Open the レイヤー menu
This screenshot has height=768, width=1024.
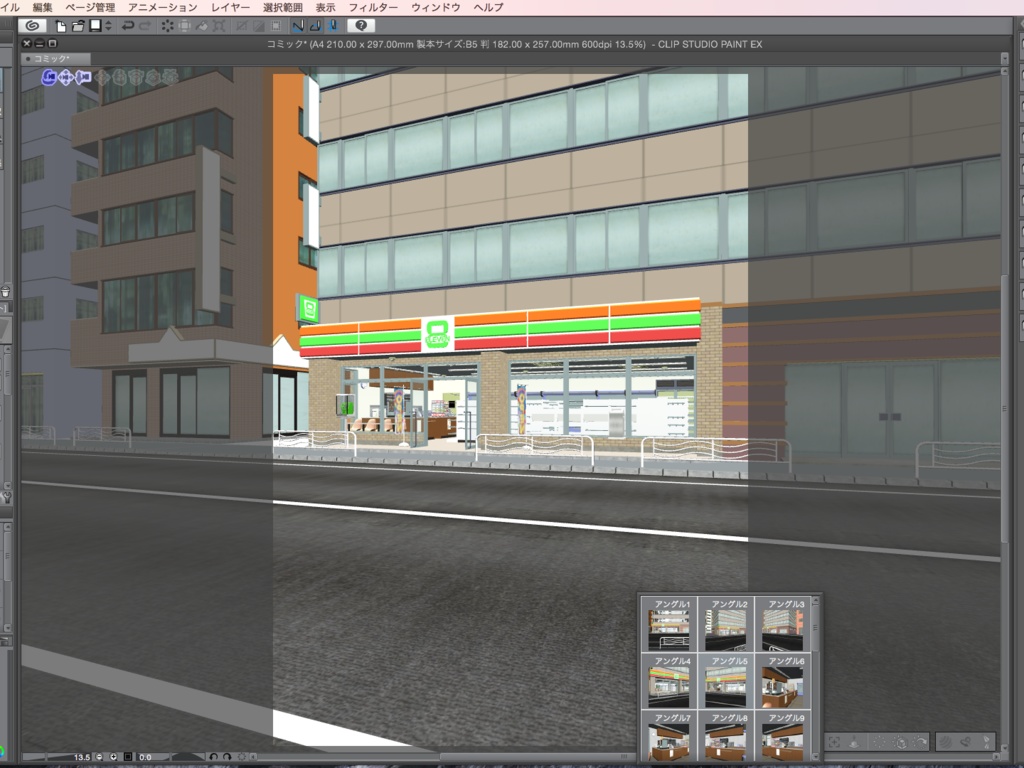(230, 7)
